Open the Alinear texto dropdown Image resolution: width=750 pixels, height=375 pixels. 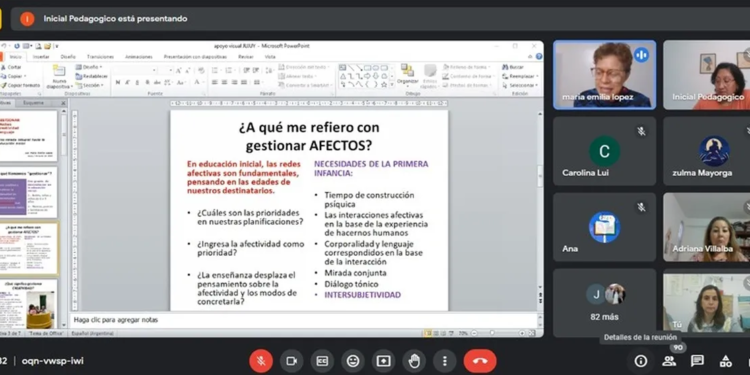[x=299, y=77]
